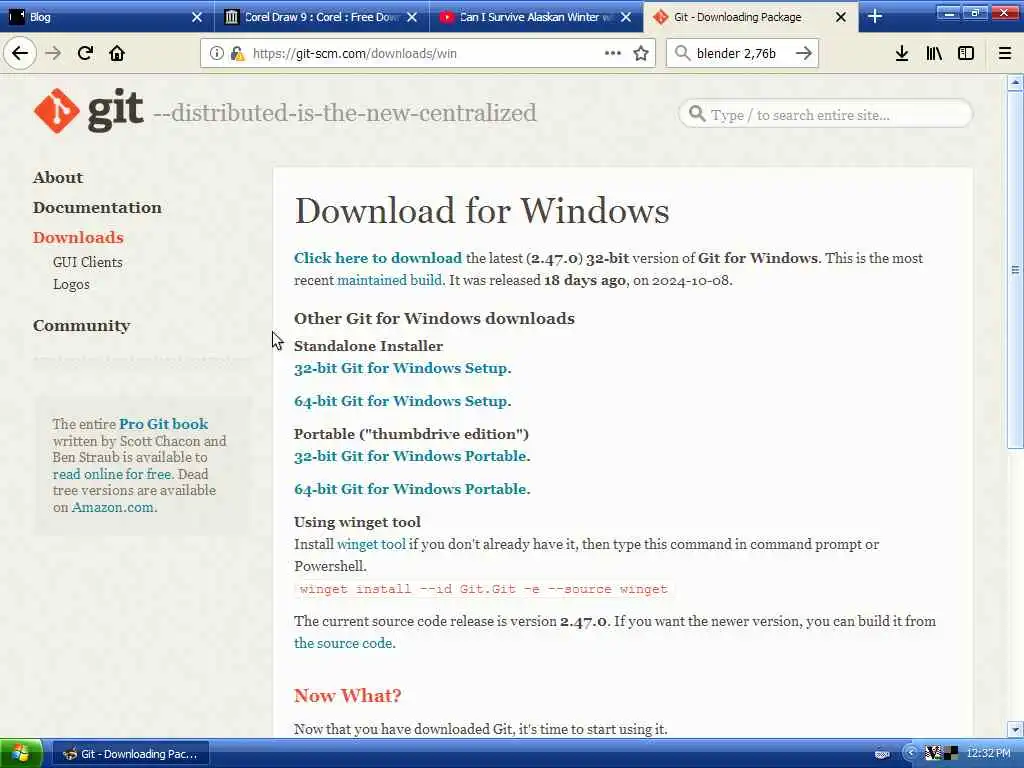Reload the current page

(x=85, y=53)
